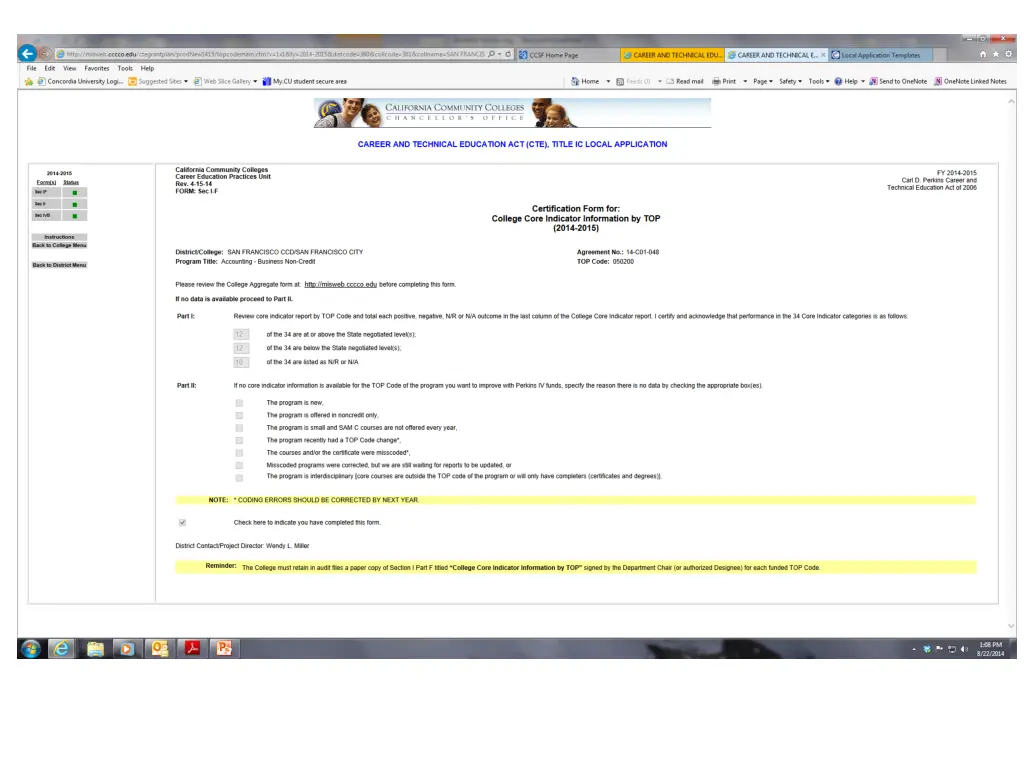Click the Read mail envelope icon
Image resolution: width=1024 pixels, height=768 pixels.
[x=669, y=82]
